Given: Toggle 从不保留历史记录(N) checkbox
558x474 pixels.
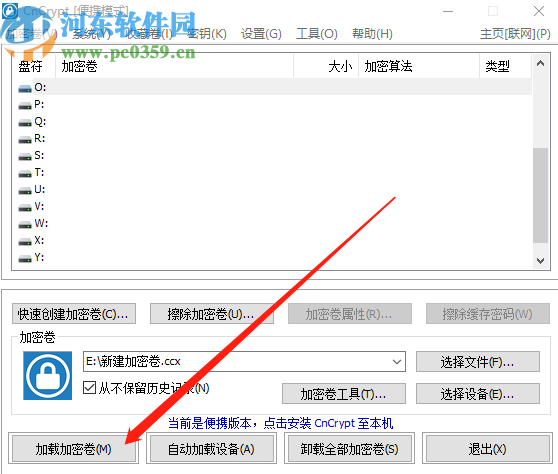Looking at the screenshot, I should (x=89, y=388).
